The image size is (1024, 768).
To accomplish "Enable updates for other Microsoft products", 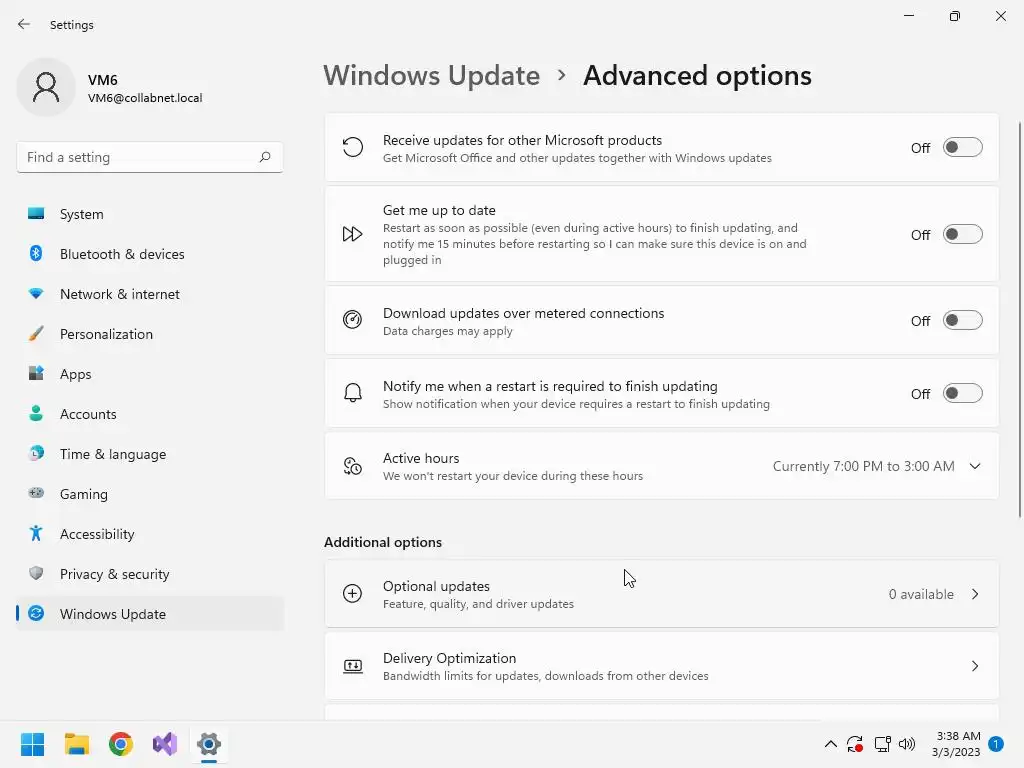I will (x=962, y=148).
